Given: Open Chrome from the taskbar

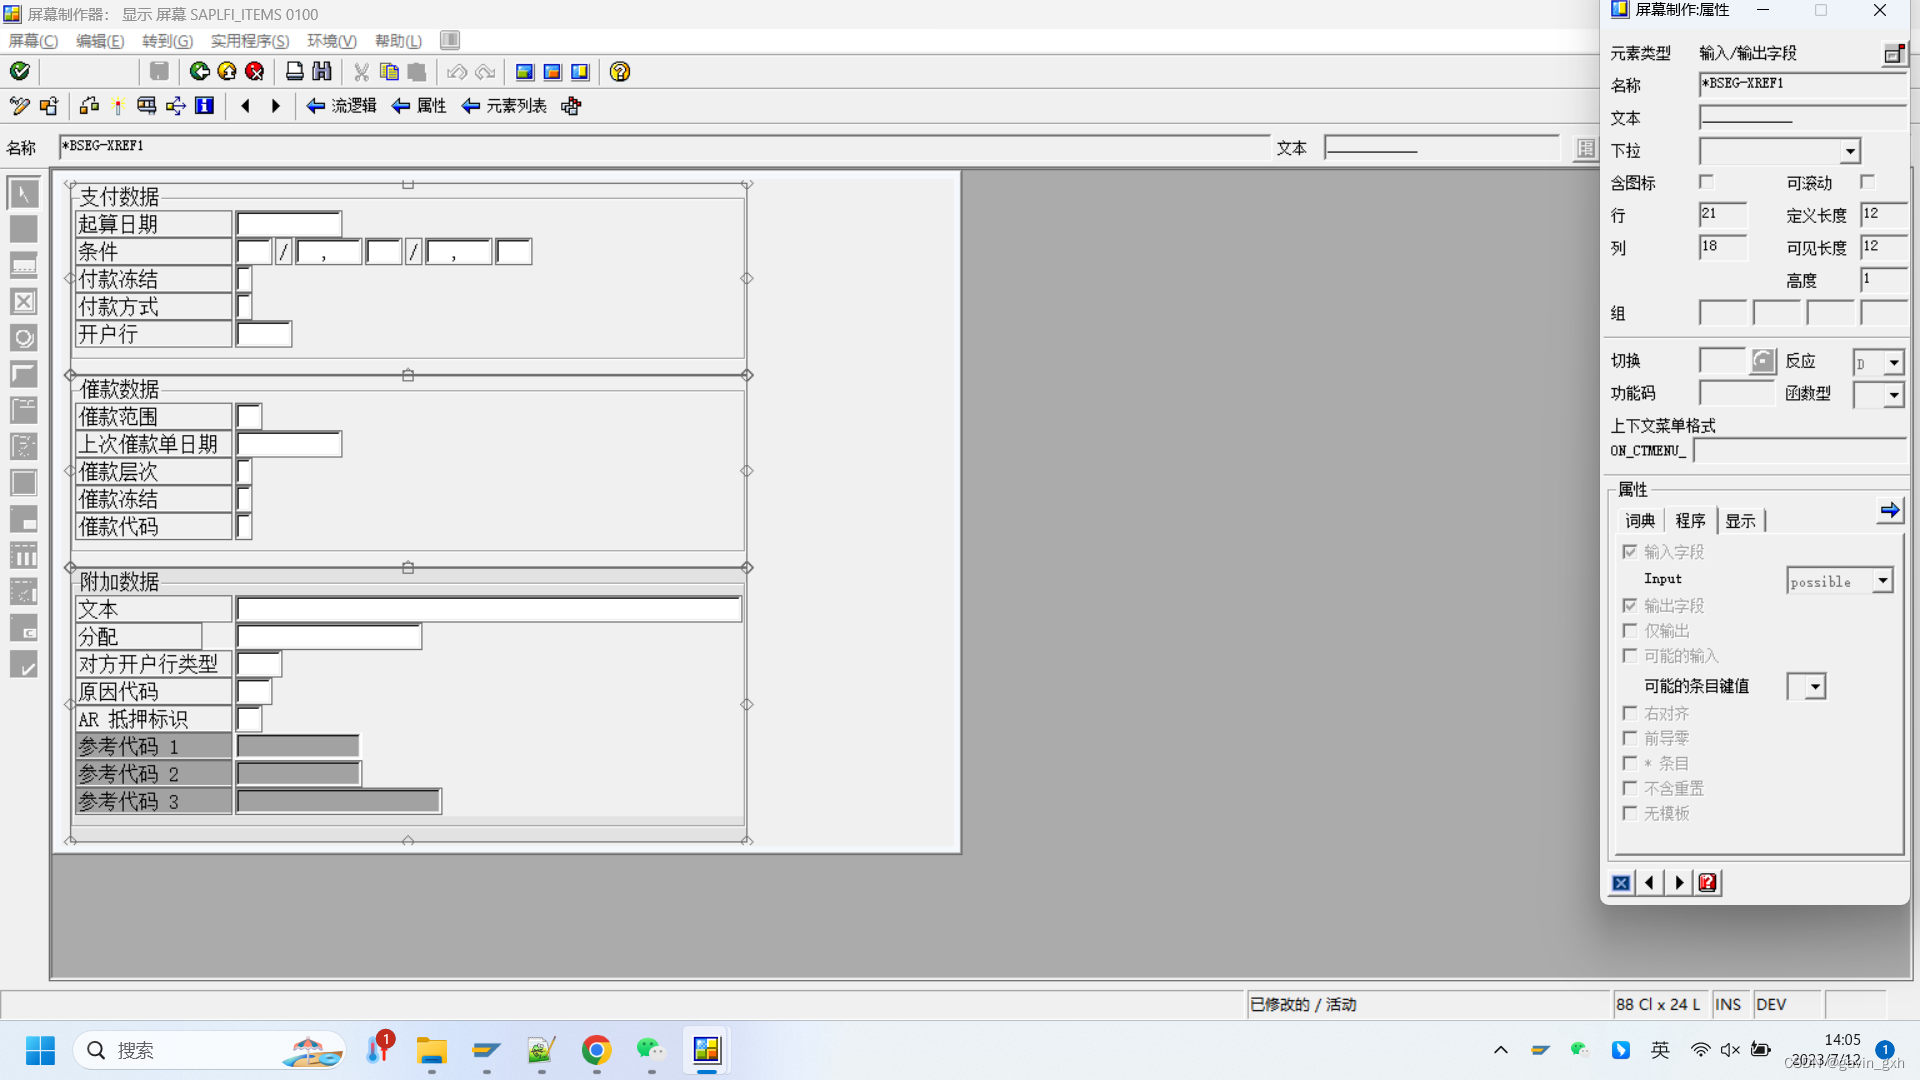Looking at the screenshot, I should point(596,1050).
